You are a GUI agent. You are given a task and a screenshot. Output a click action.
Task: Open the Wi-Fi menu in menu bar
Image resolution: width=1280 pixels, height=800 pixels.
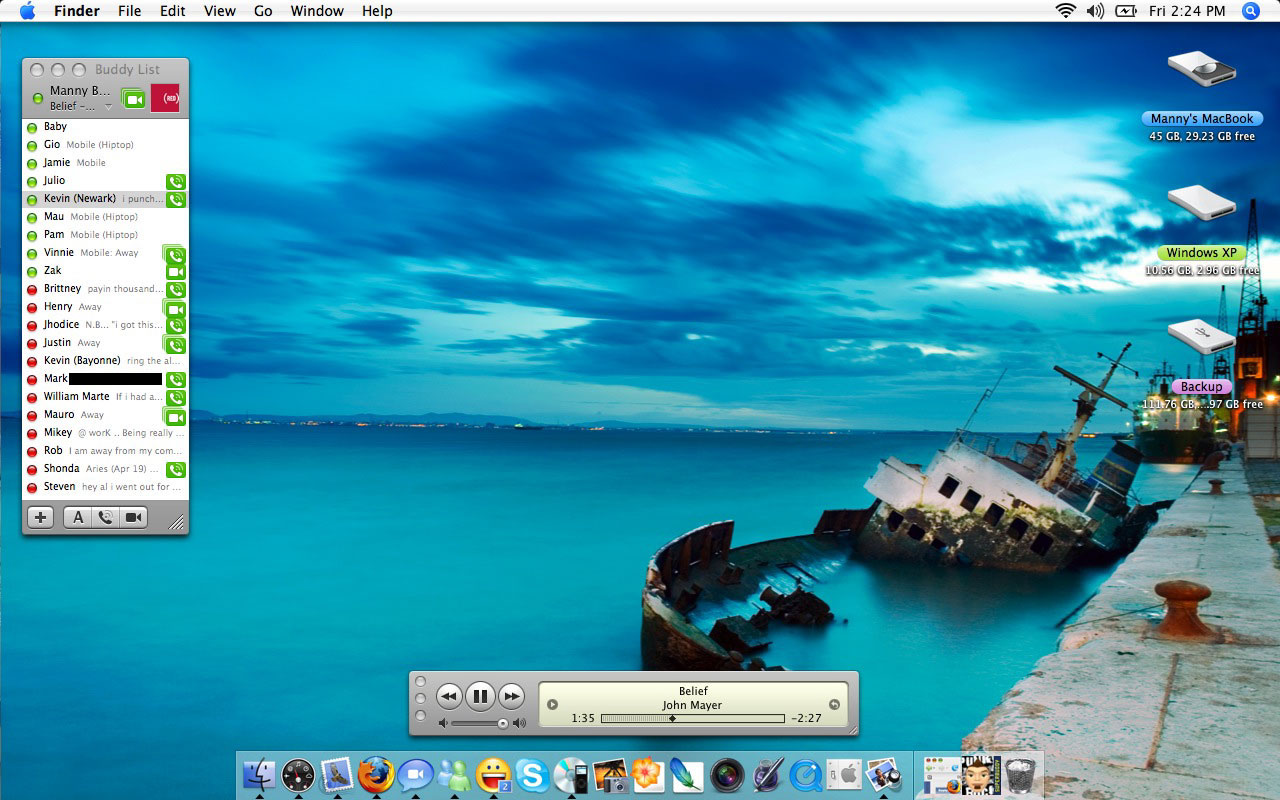(1065, 11)
